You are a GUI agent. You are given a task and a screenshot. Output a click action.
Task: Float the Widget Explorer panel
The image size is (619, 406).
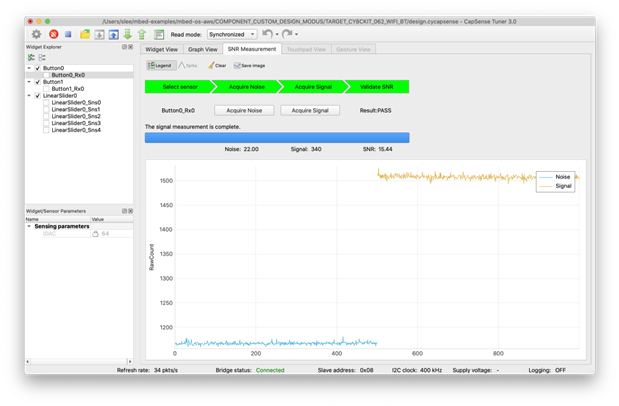coord(124,47)
